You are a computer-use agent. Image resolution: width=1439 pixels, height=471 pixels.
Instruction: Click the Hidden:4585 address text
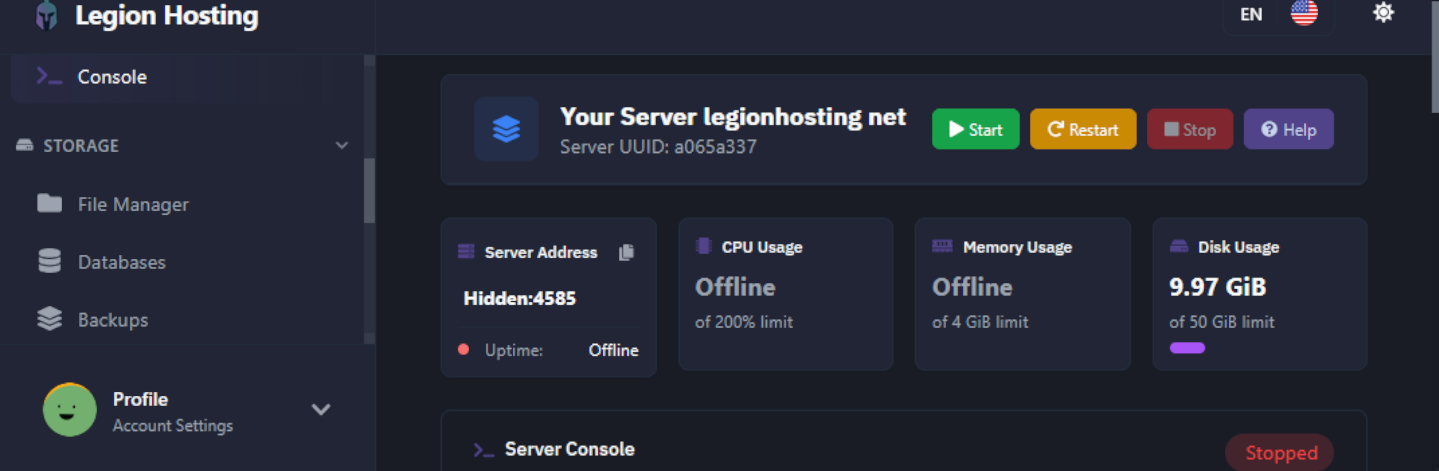coord(520,298)
